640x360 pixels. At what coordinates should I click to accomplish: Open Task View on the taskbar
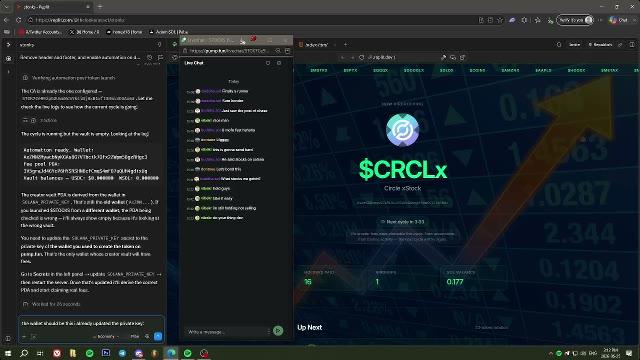(40, 353)
